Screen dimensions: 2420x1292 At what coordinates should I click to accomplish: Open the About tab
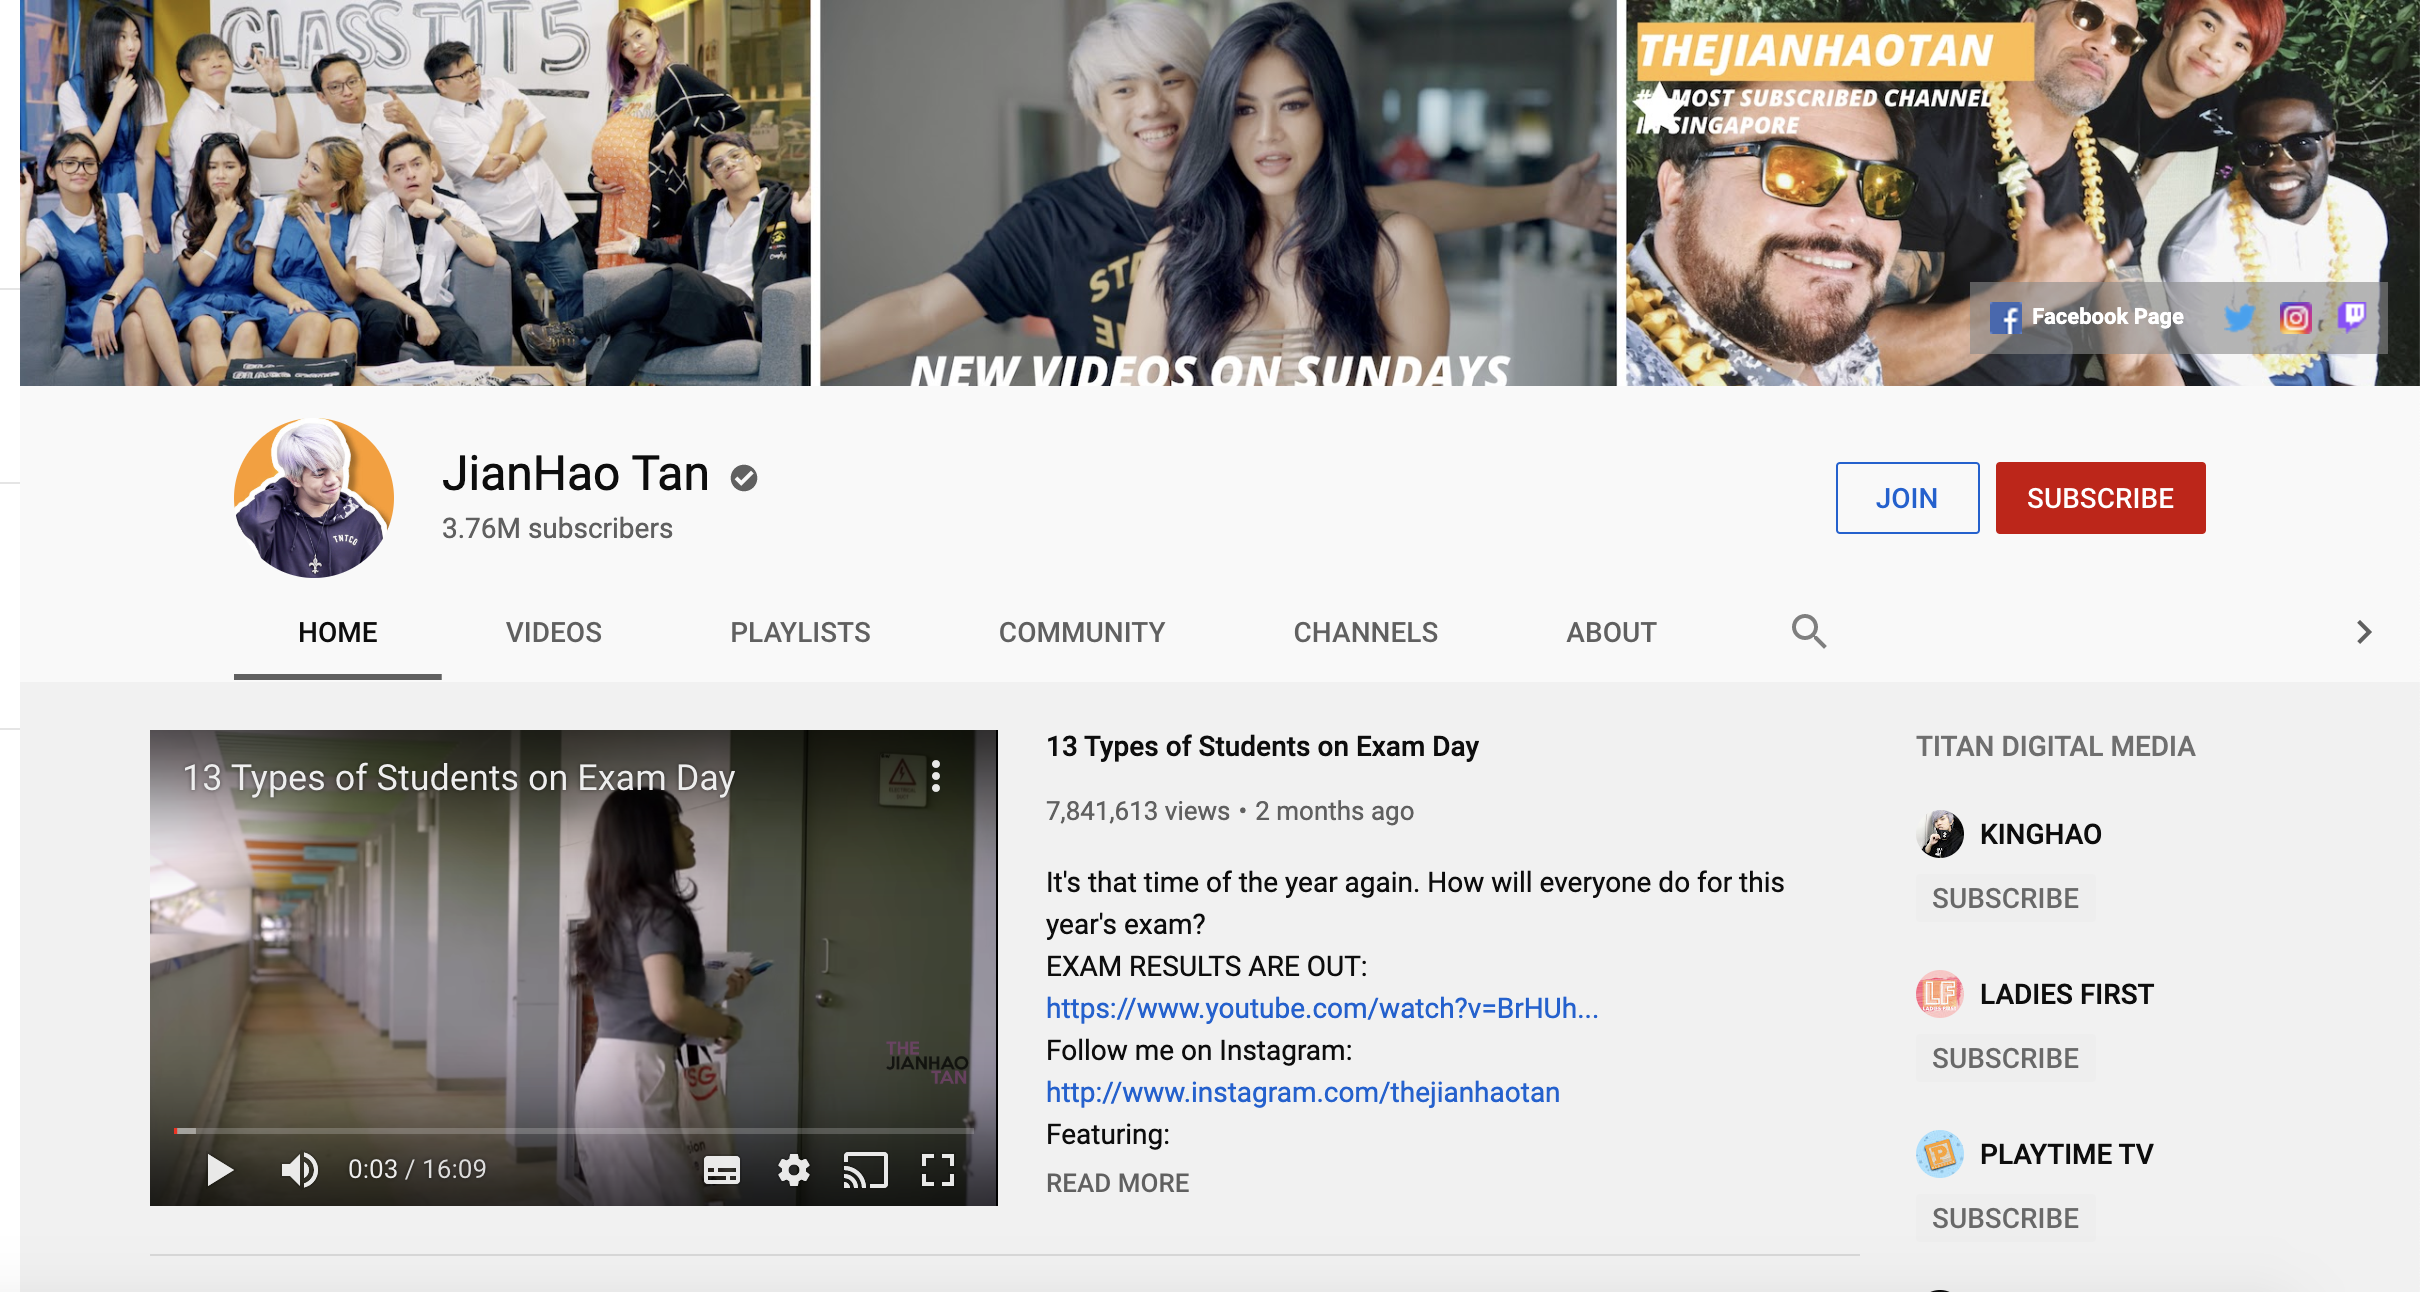point(1612,632)
